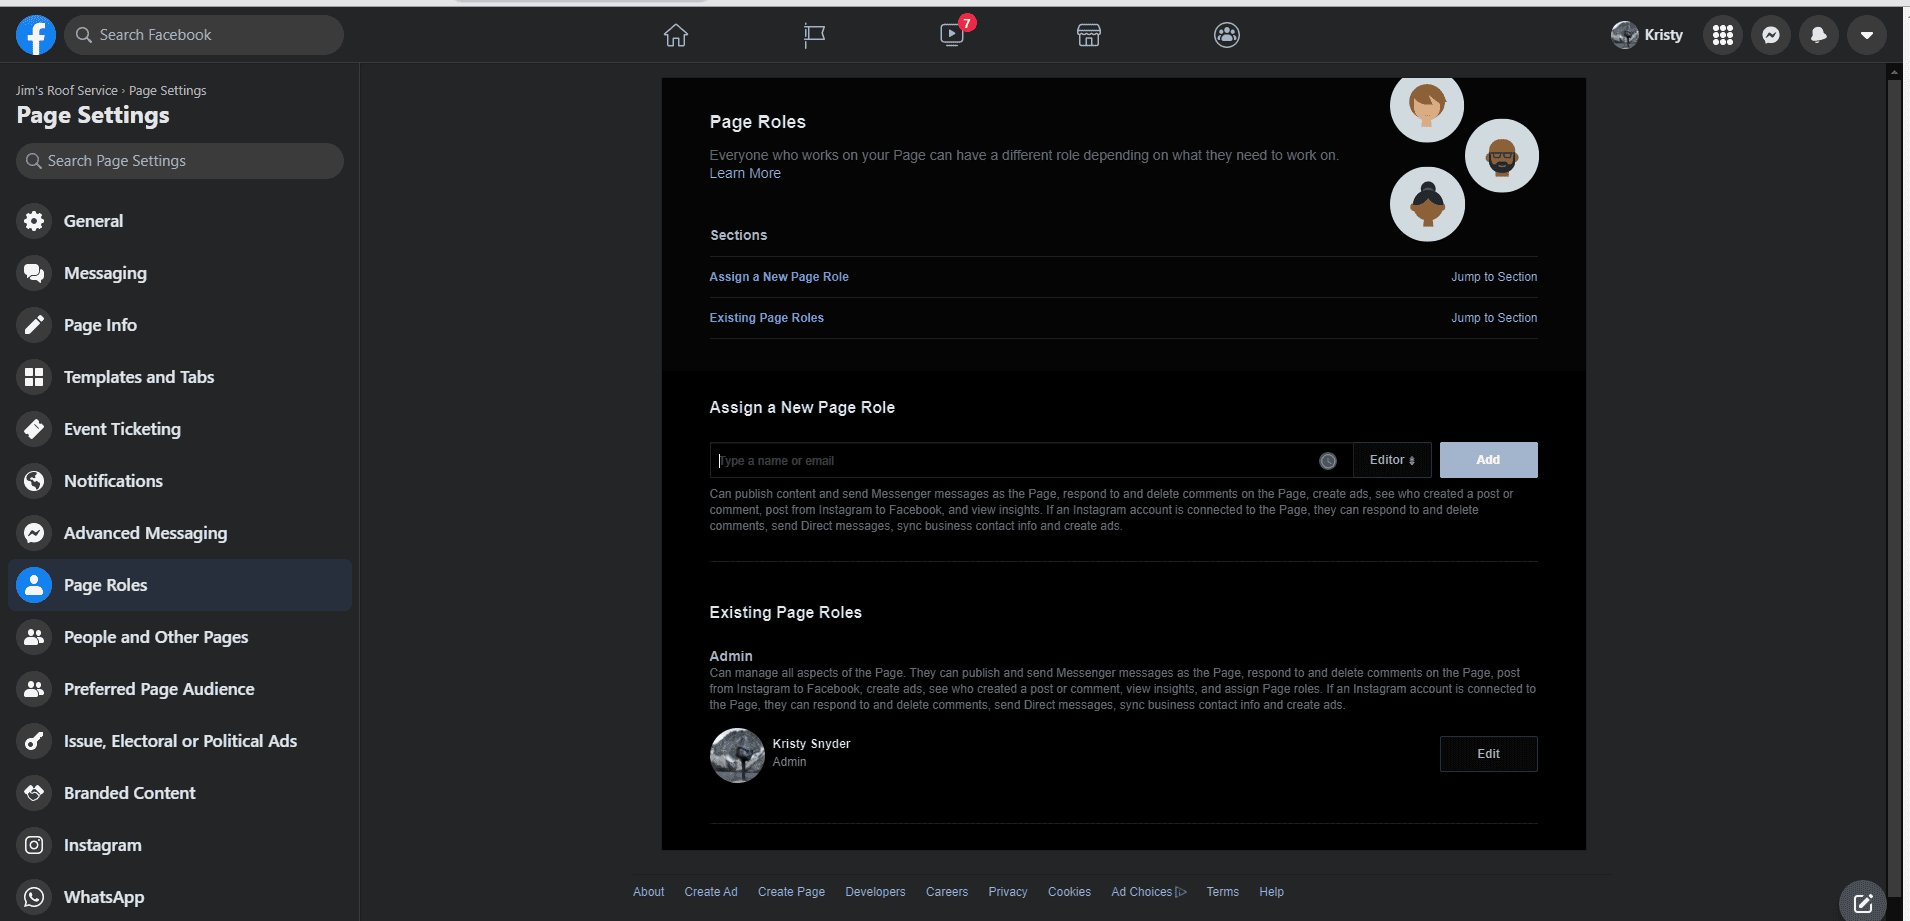
Task: Expand the account dropdown arrow
Action: [1866, 36]
